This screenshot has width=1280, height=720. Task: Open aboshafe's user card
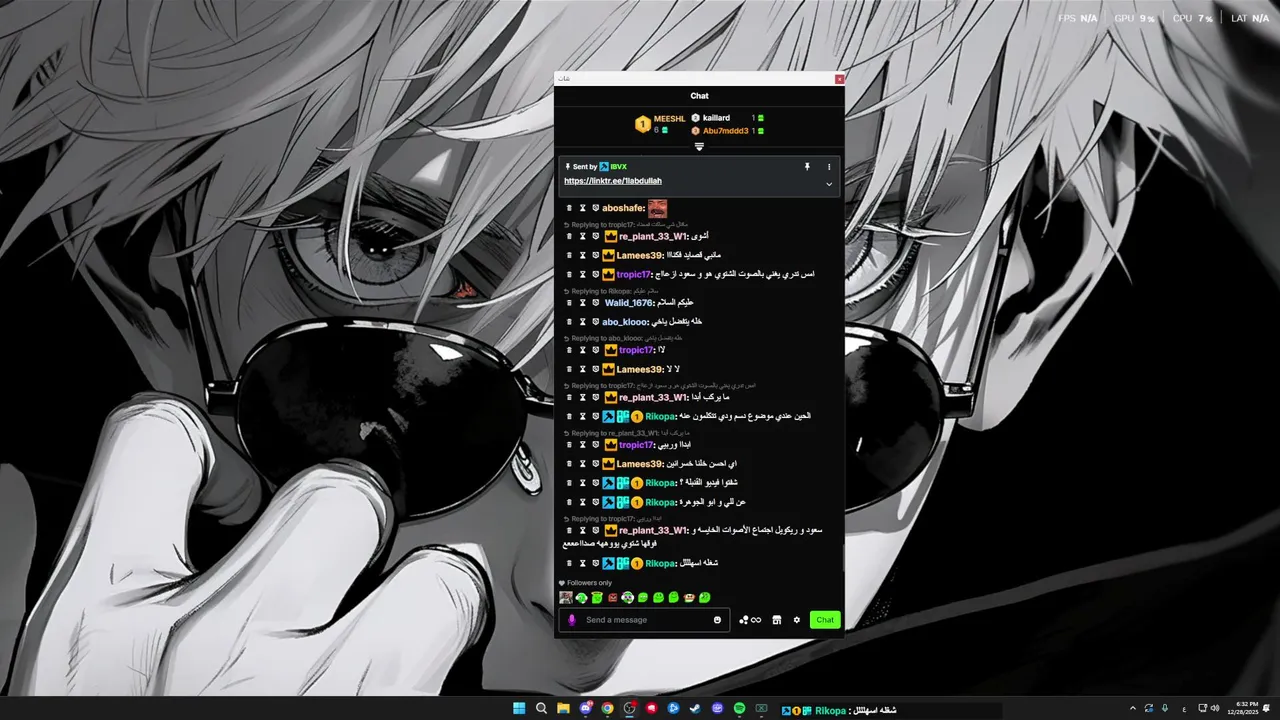click(623, 208)
